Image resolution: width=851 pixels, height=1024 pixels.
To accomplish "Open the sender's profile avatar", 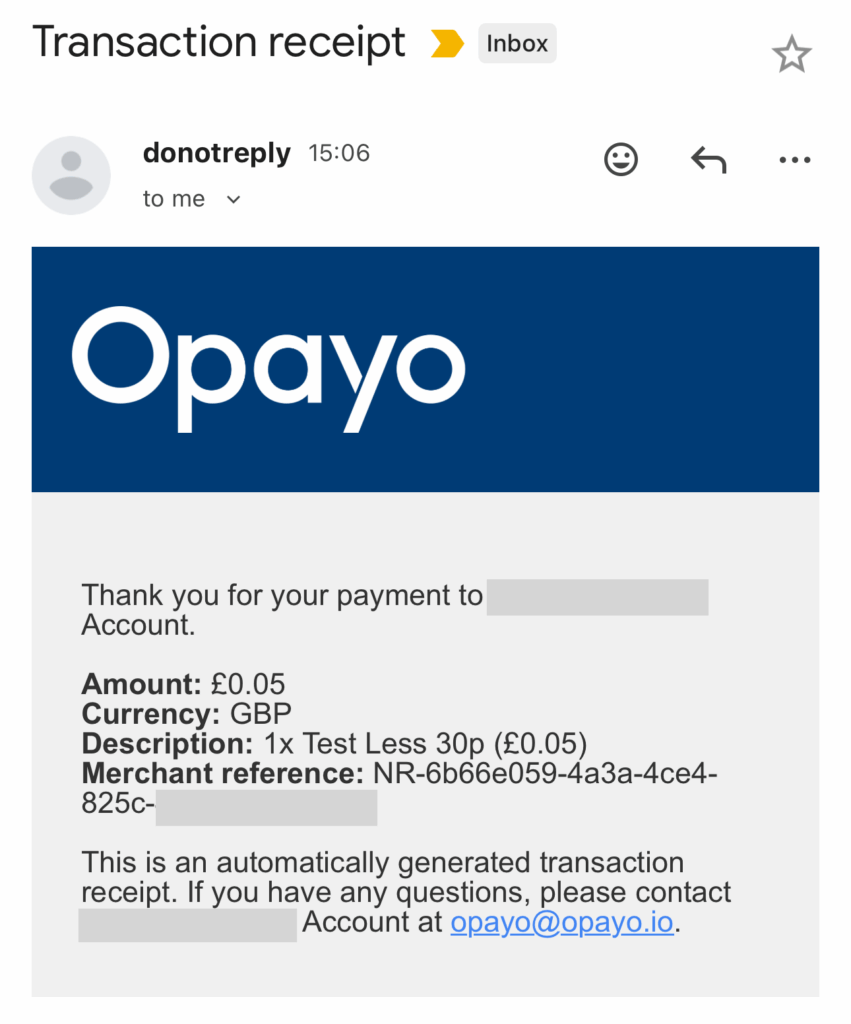I will (x=71, y=175).
